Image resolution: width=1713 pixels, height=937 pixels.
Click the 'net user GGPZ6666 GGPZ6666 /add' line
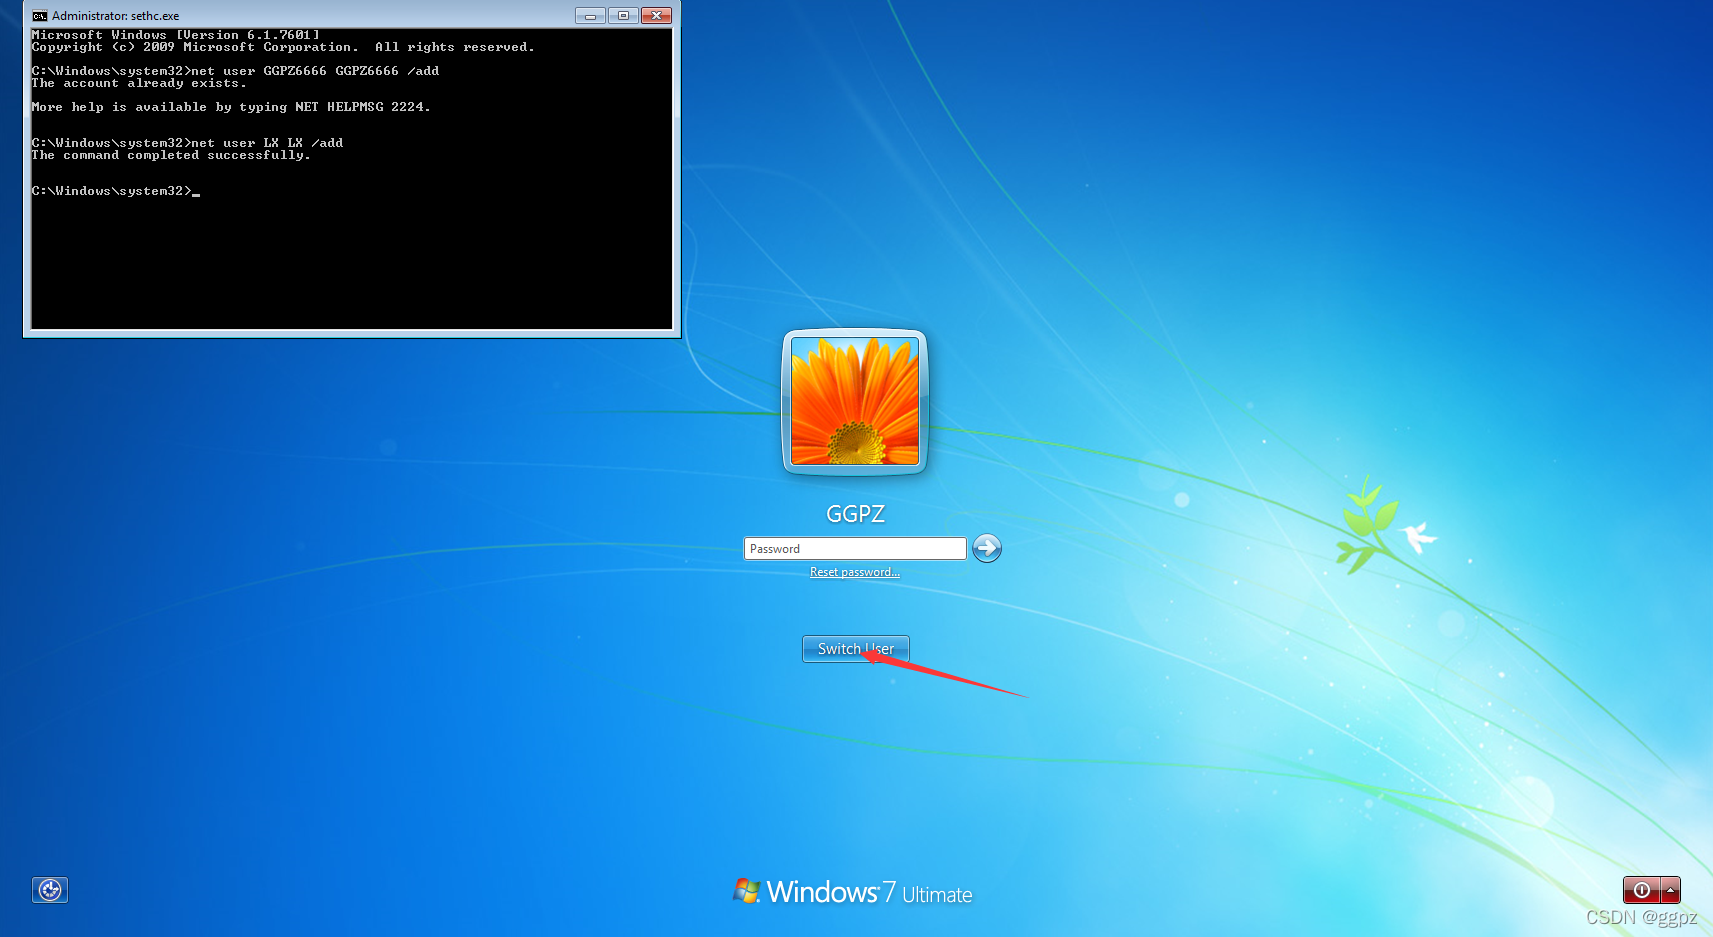click(235, 71)
